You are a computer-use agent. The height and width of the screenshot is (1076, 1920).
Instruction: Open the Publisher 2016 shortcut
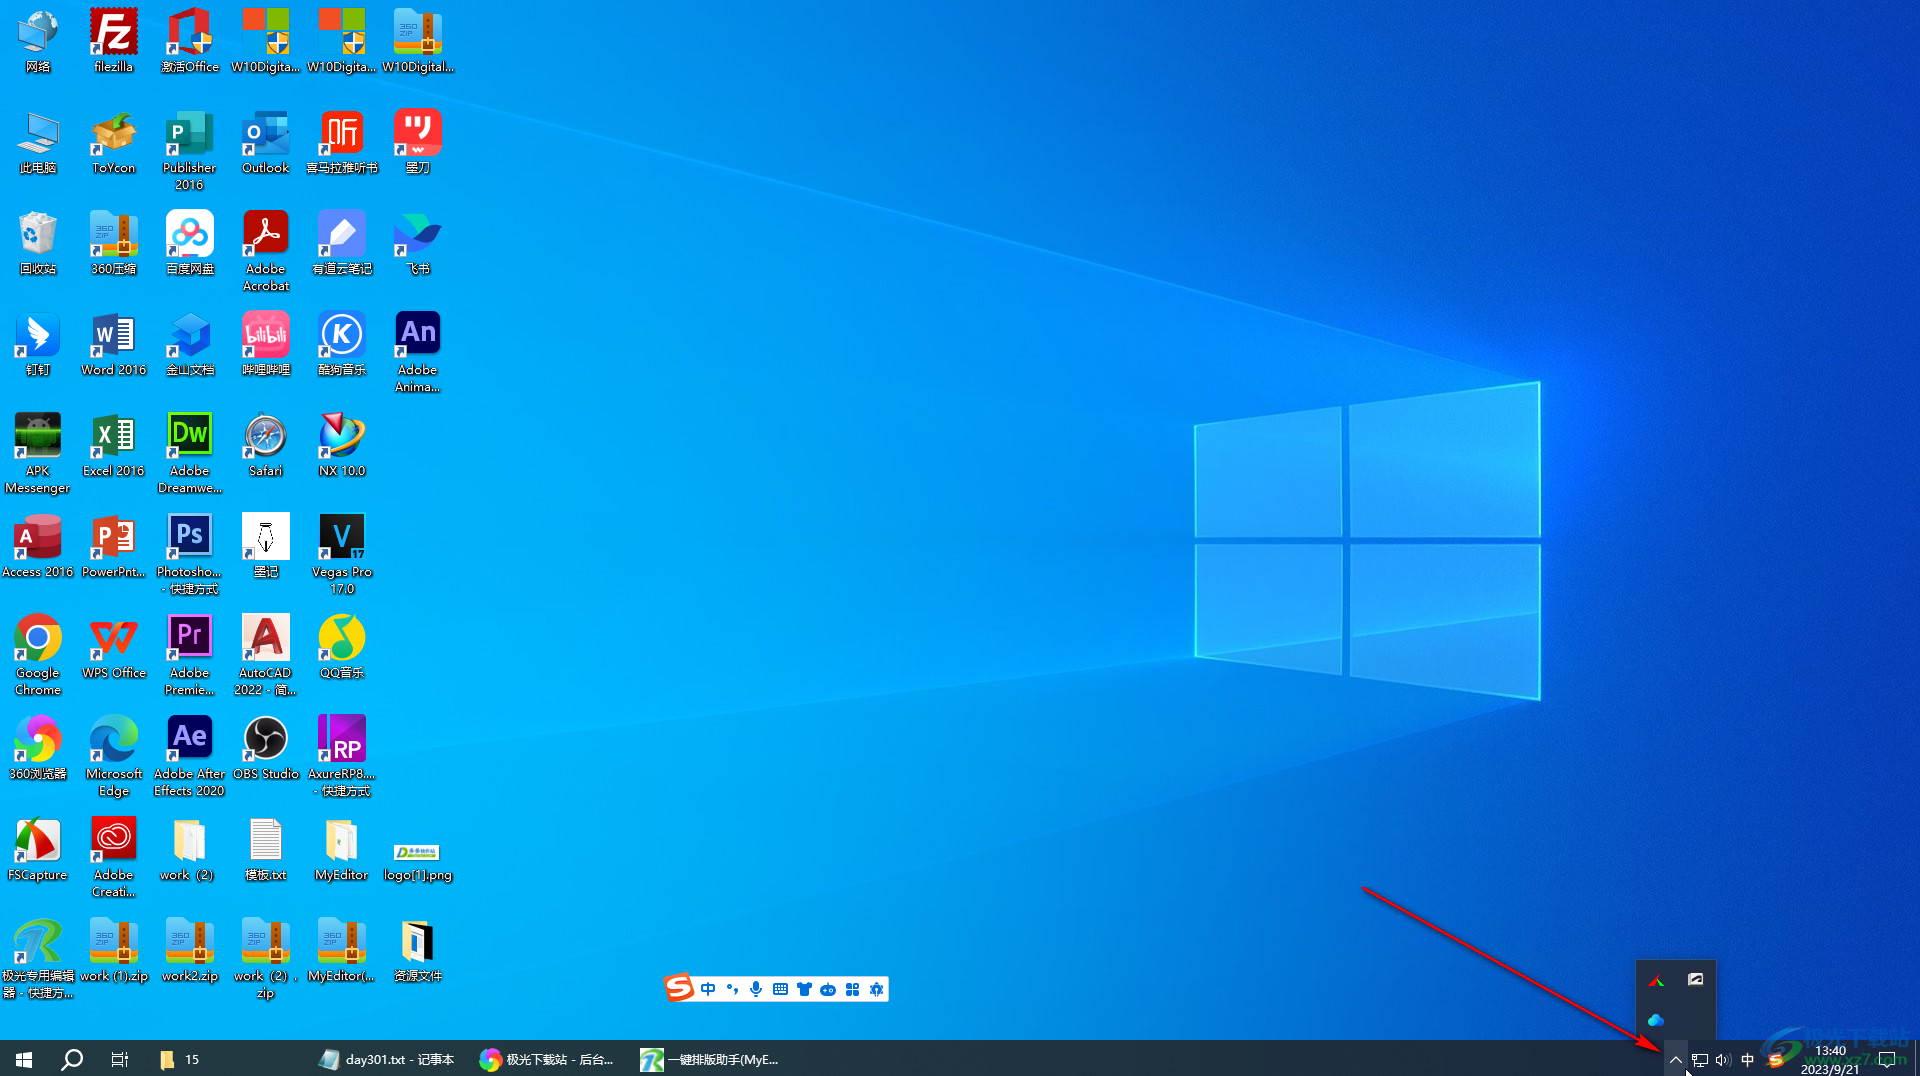189,150
